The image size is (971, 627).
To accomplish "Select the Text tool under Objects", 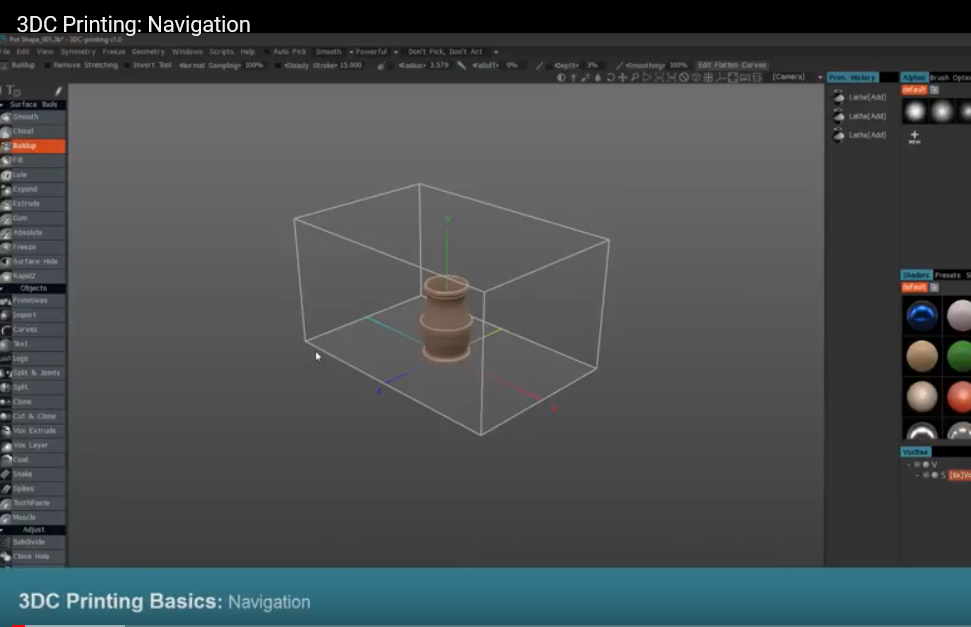I will [33, 343].
